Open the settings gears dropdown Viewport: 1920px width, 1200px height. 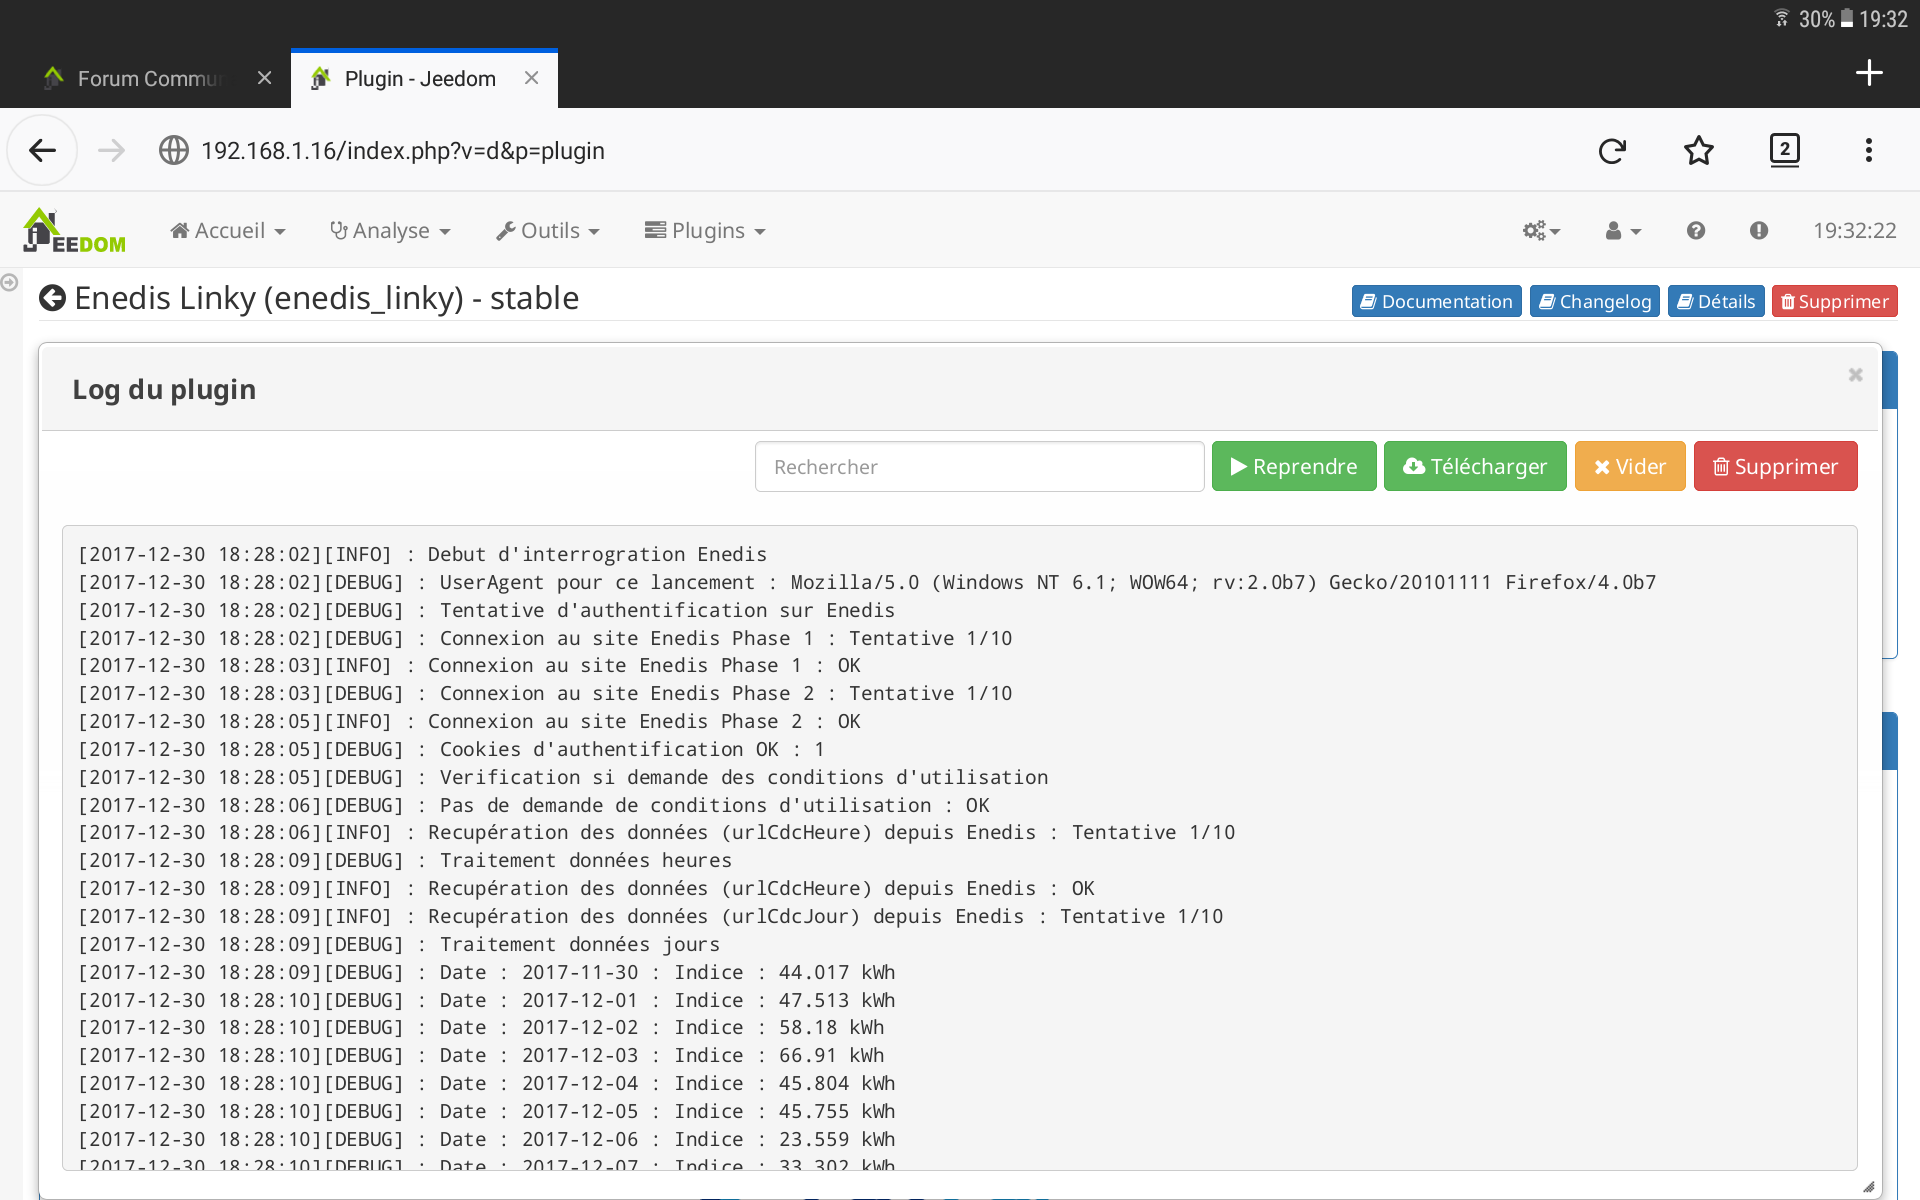1541,231
